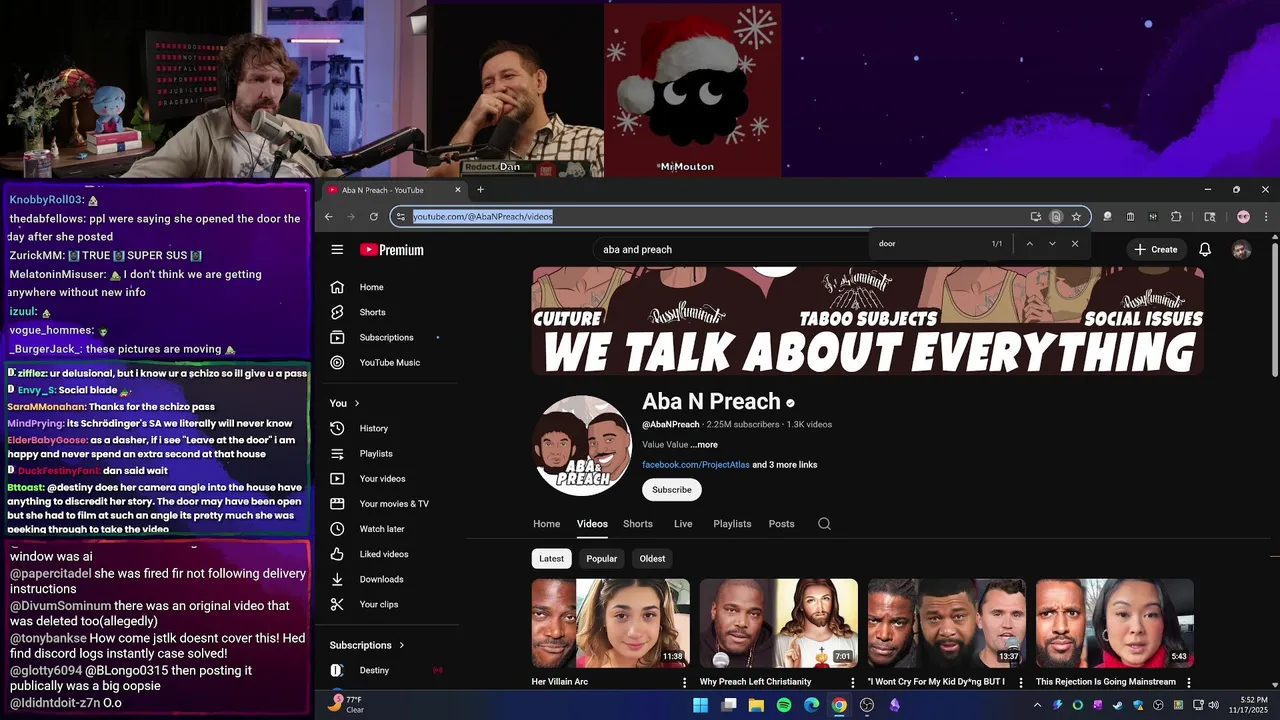Open Her Villain Arc video thumbnail
Viewport: 1280px width, 720px height.
(x=611, y=623)
